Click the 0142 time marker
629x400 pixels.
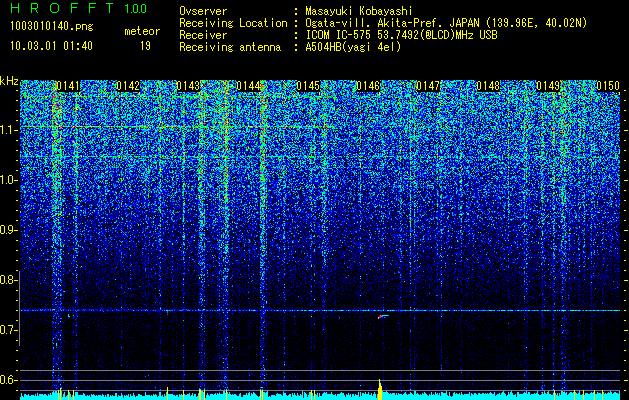pos(128,86)
